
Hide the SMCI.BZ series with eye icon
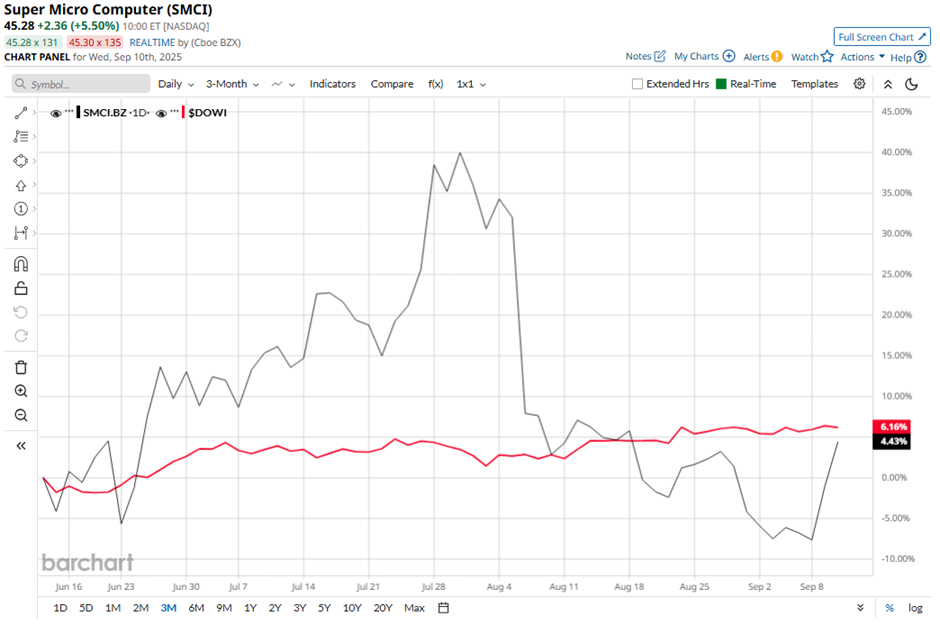pyautogui.click(x=56, y=113)
